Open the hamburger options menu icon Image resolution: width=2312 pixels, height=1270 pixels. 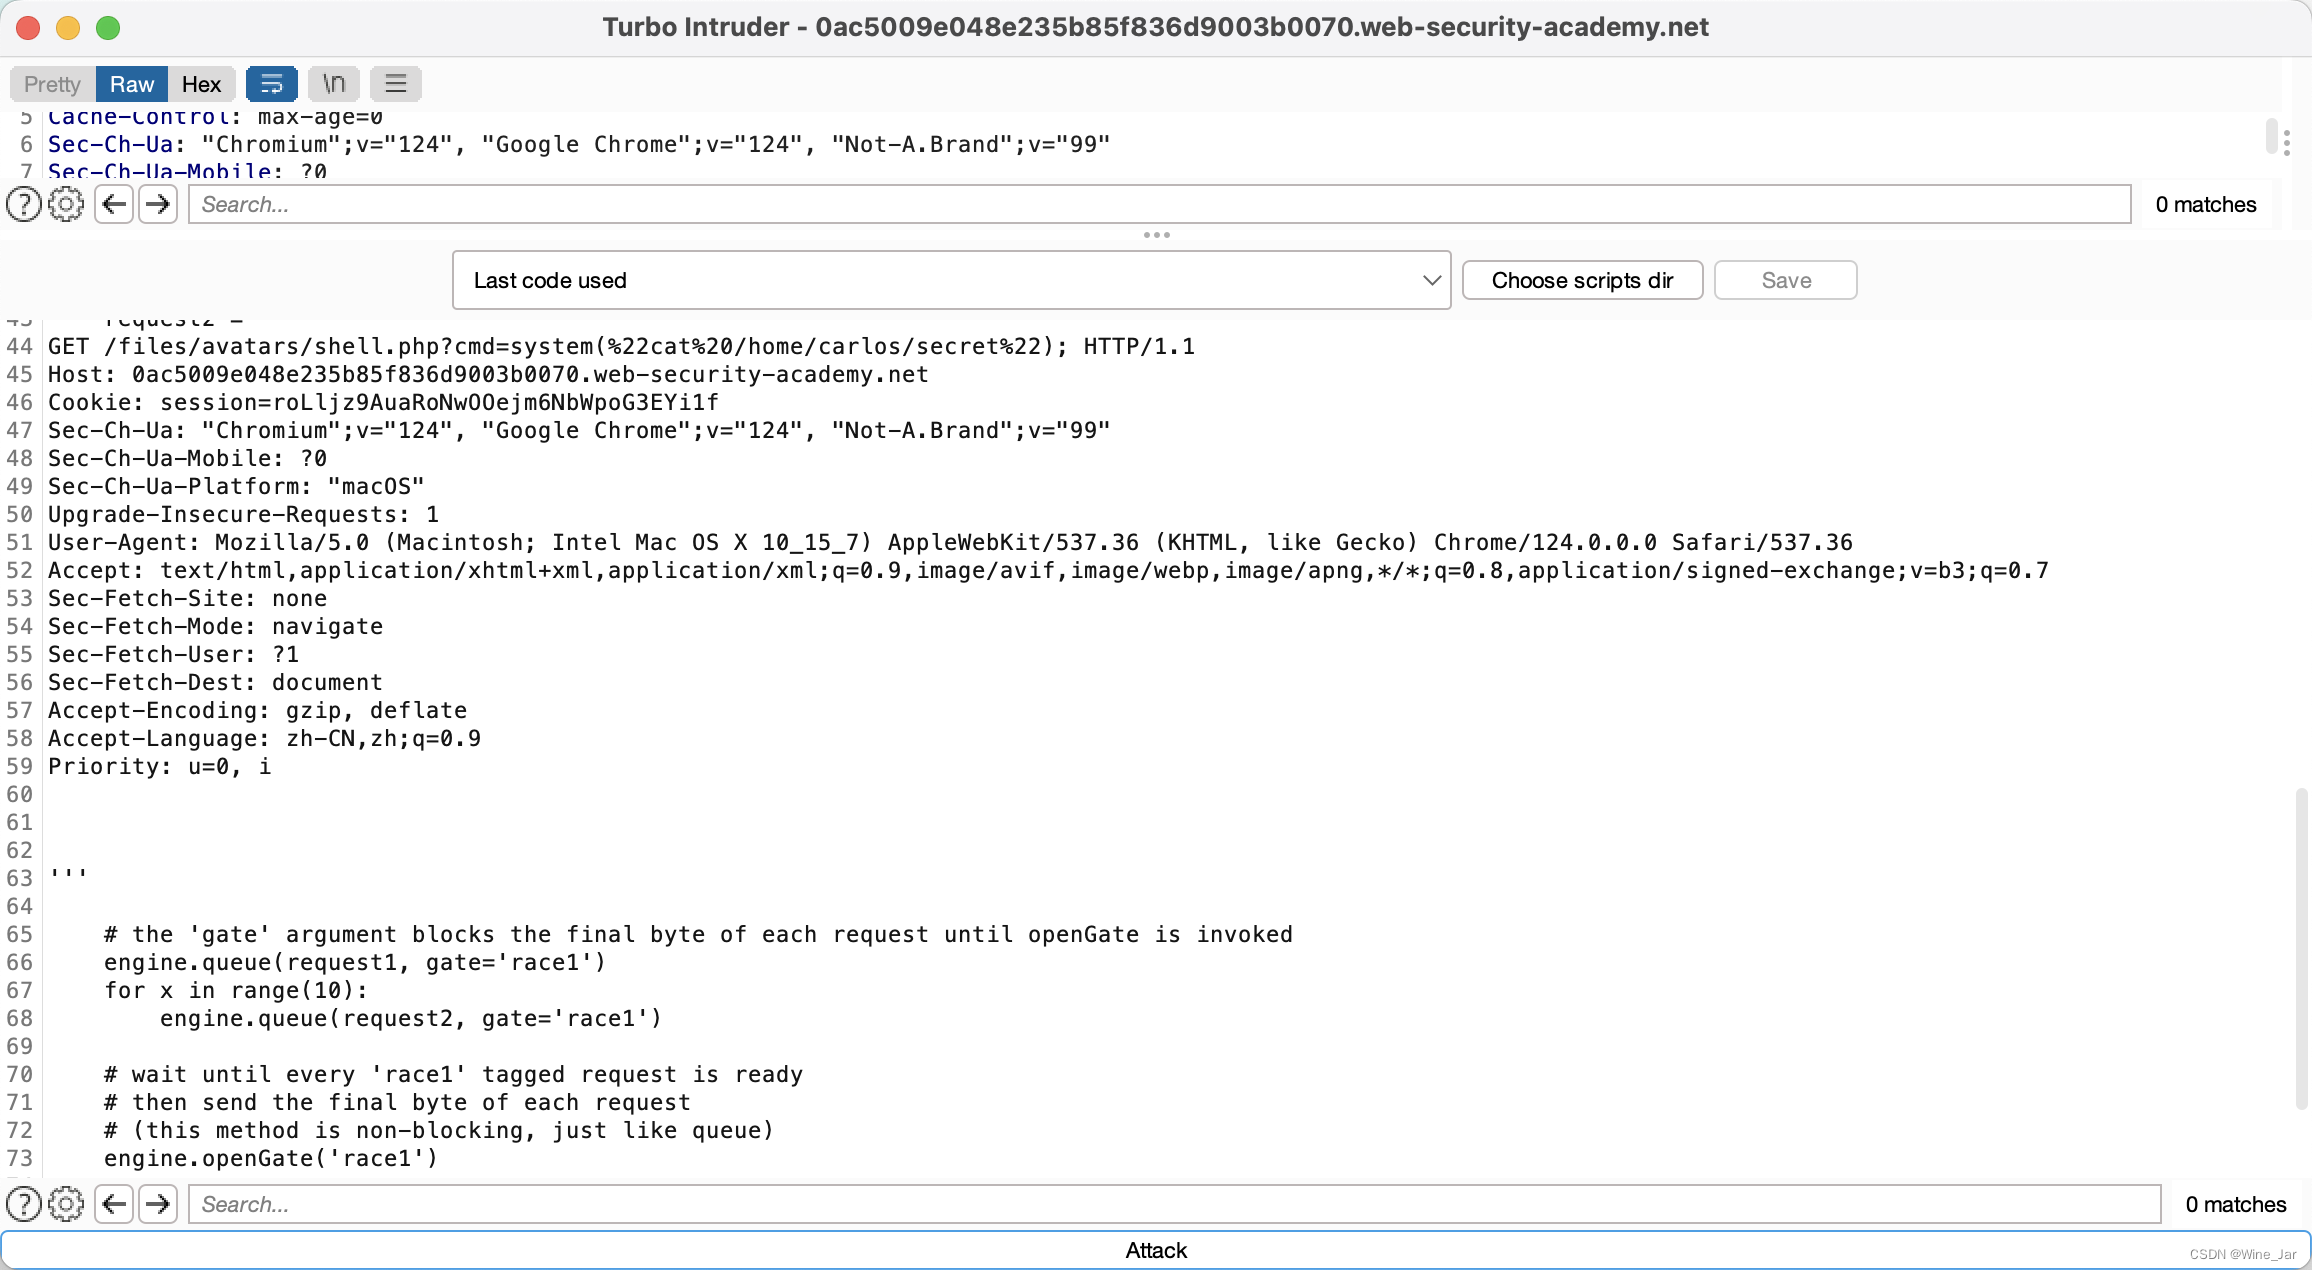(396, 84)
